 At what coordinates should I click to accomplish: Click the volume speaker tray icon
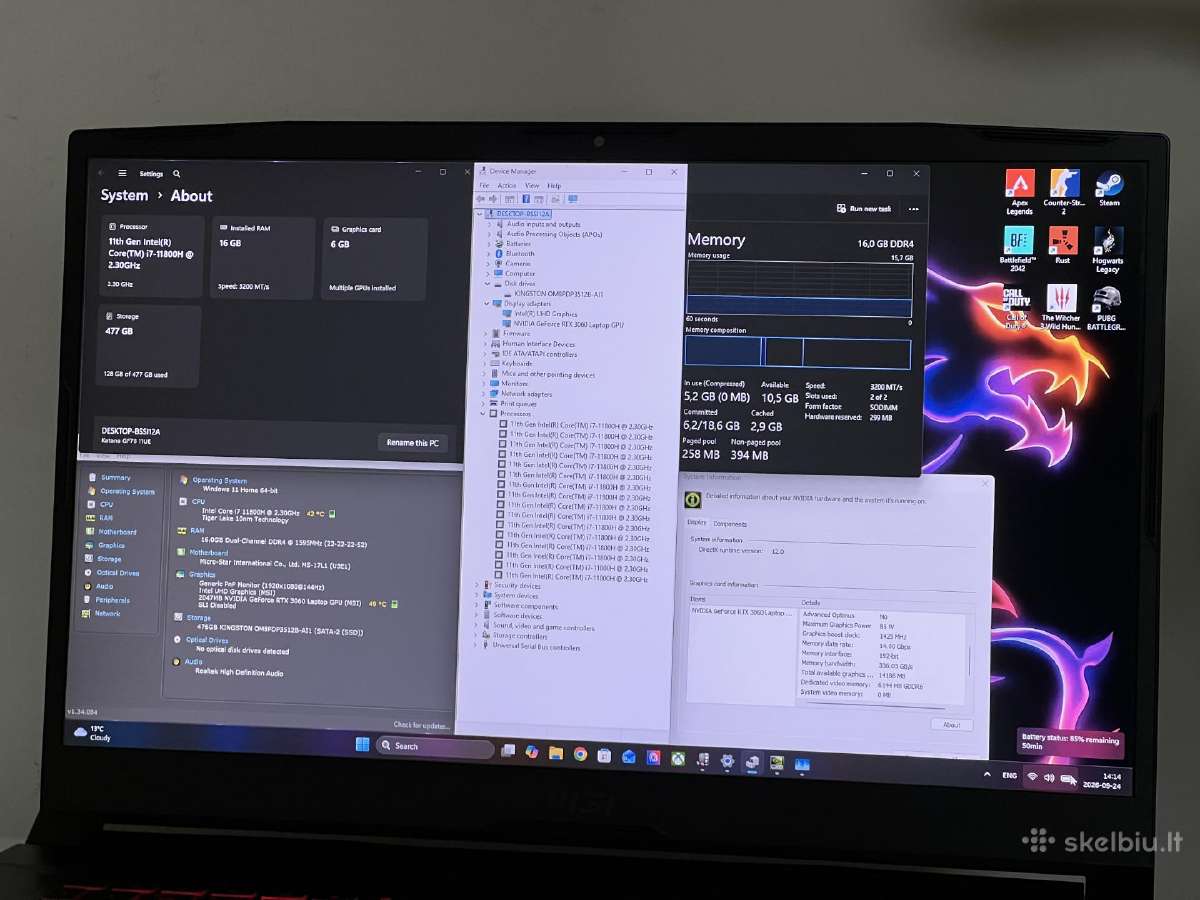click(1048, 777)
